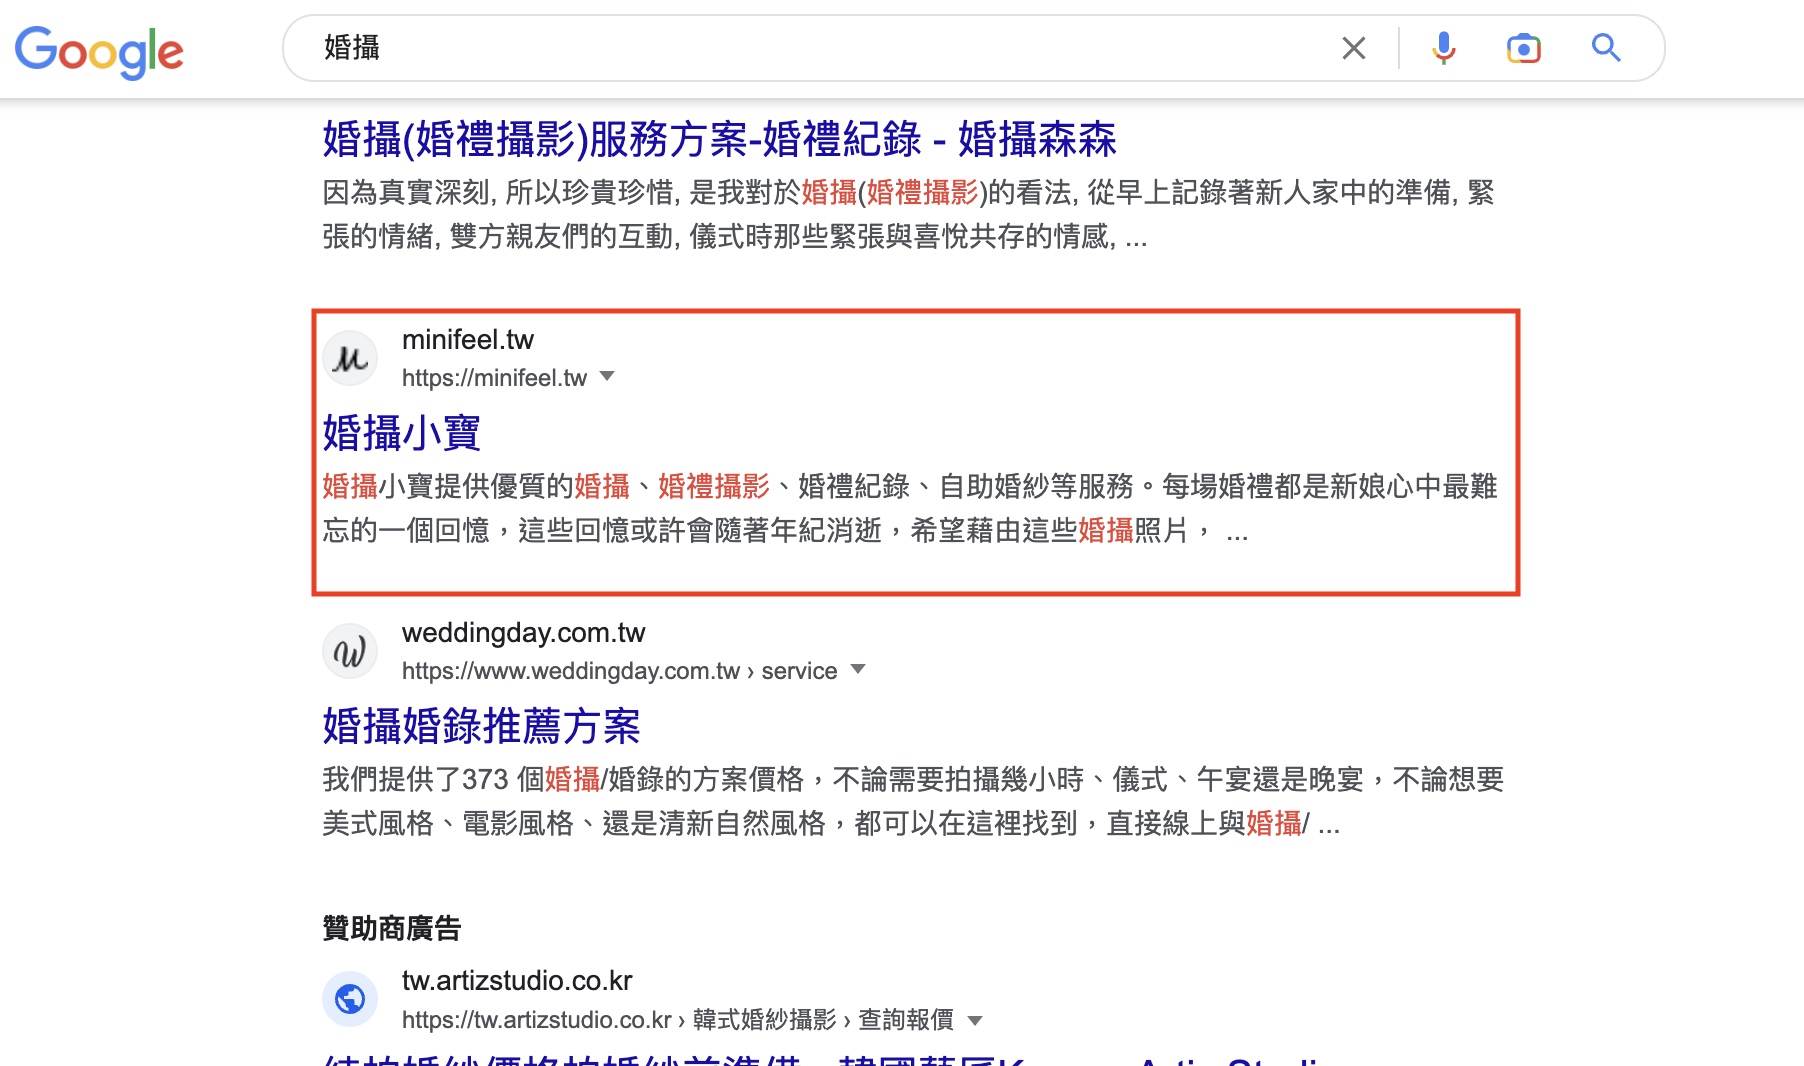Click the minifeel.tw site name
The width and height of the screenshot is (1804, 1066).
tap(468, 340)
